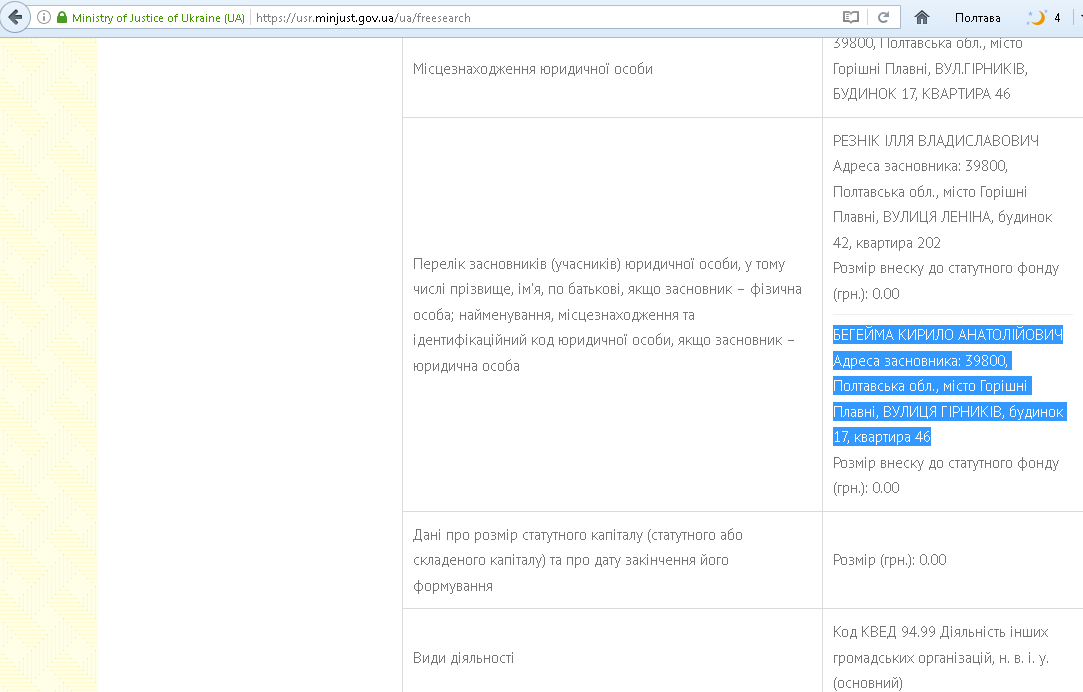Click the moon weather icon

pyautogui.click(x=1038, y=18)
